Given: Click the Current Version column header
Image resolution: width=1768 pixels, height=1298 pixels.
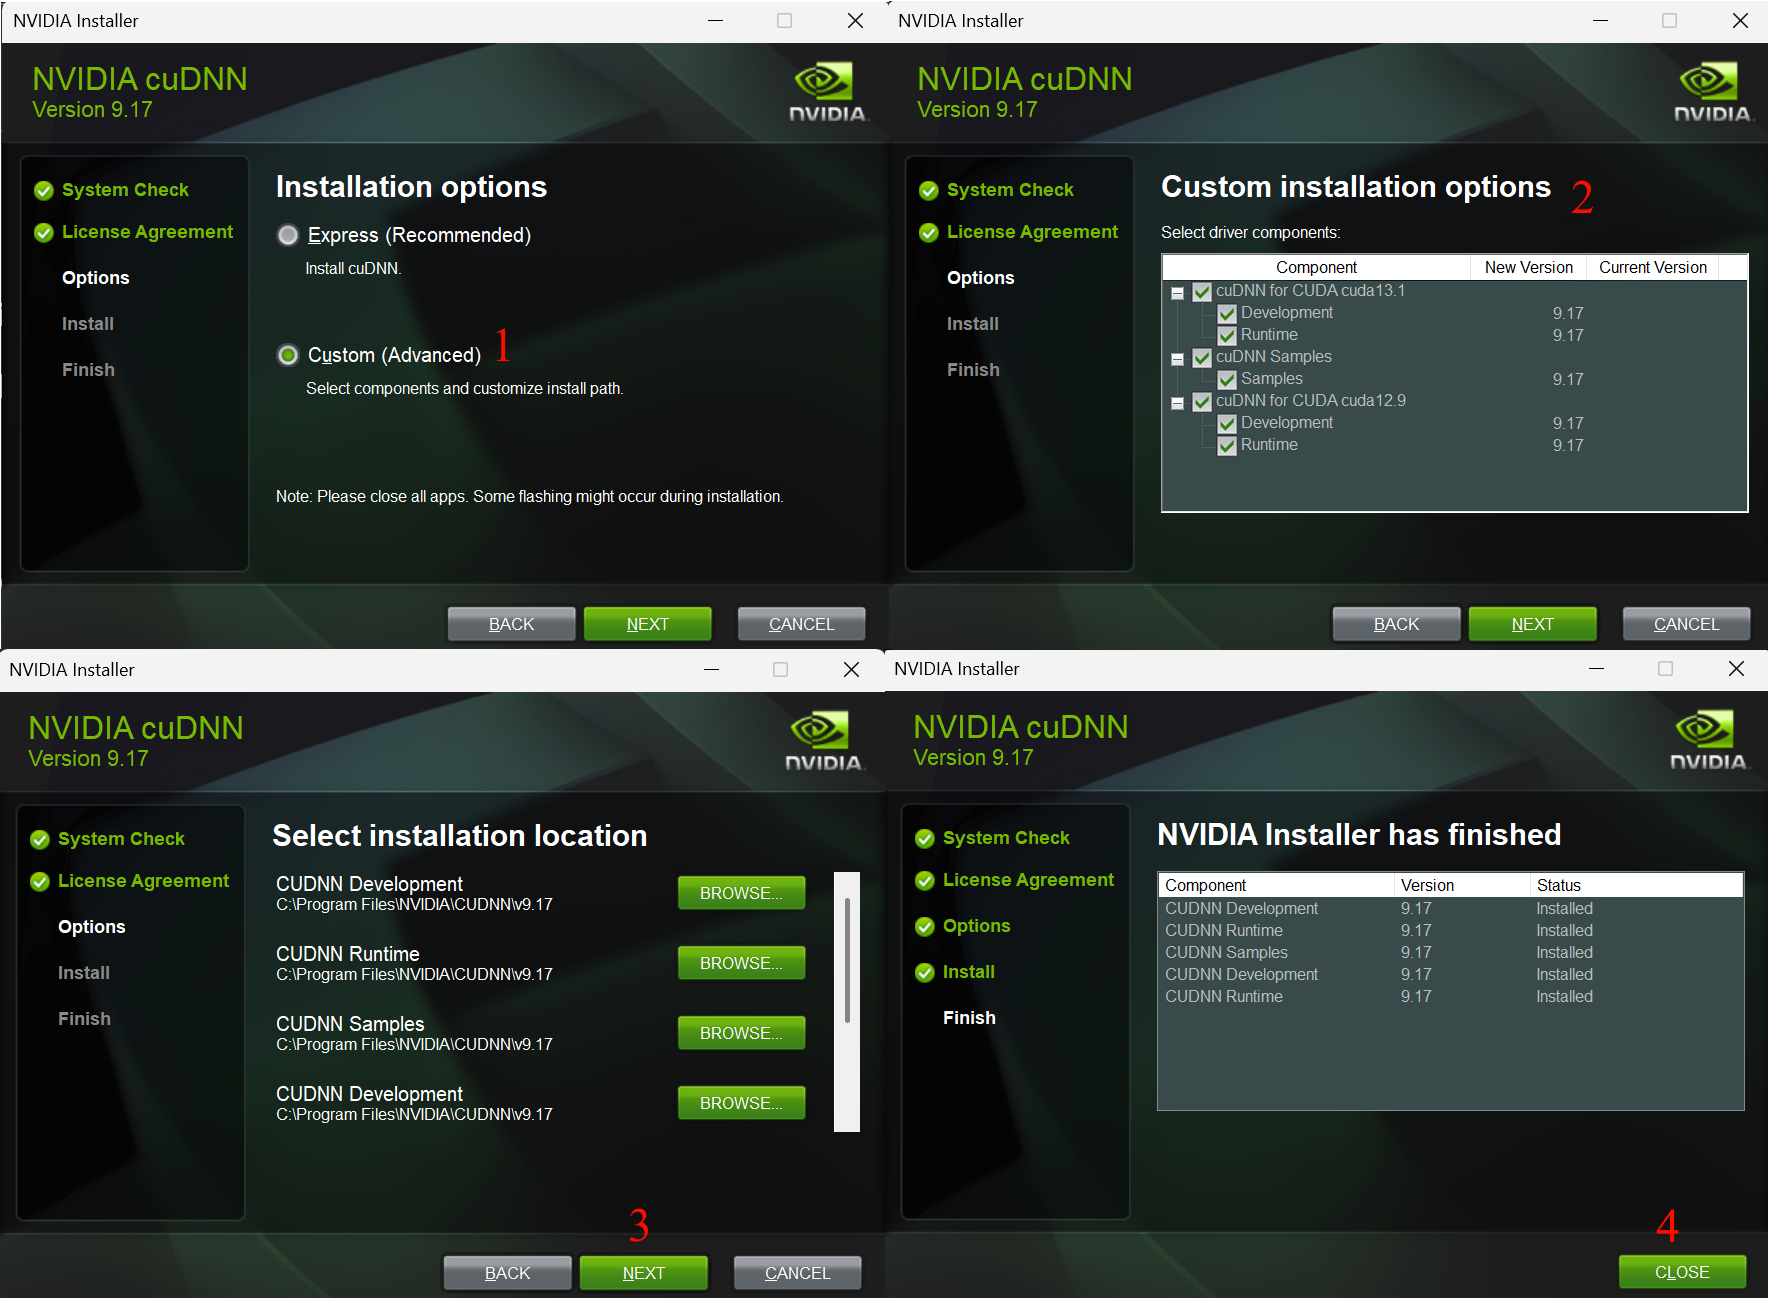Looking at the screenshot, I should pos(1652,267).
